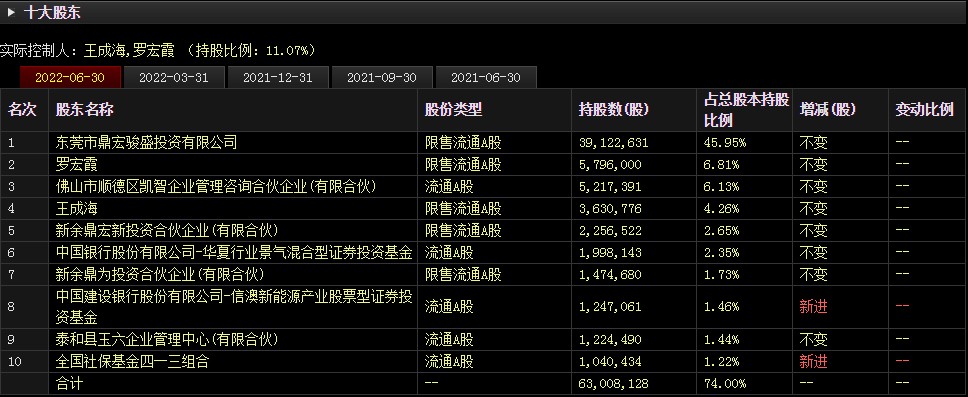Click the 1.22% holding ratio

point(722,361)
